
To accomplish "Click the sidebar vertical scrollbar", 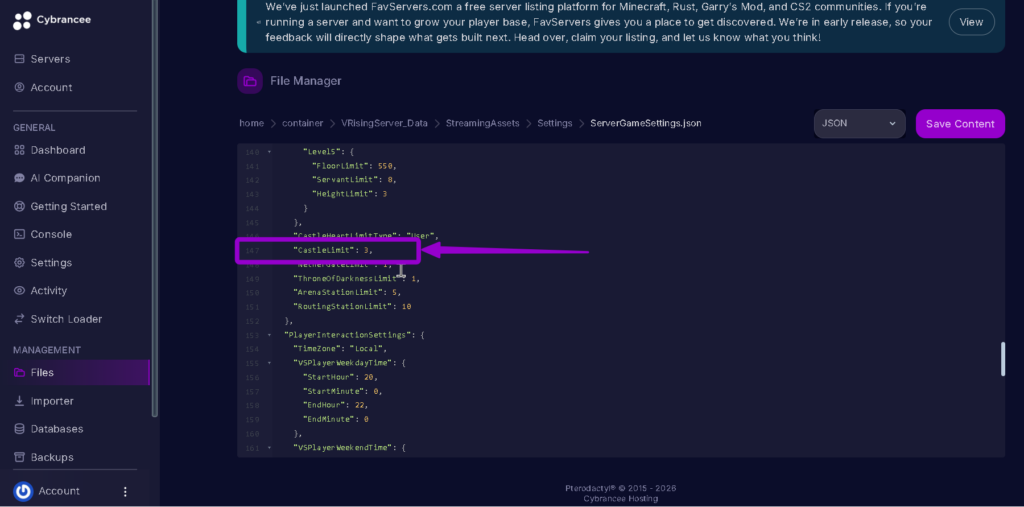I will [x=154, y=208].
